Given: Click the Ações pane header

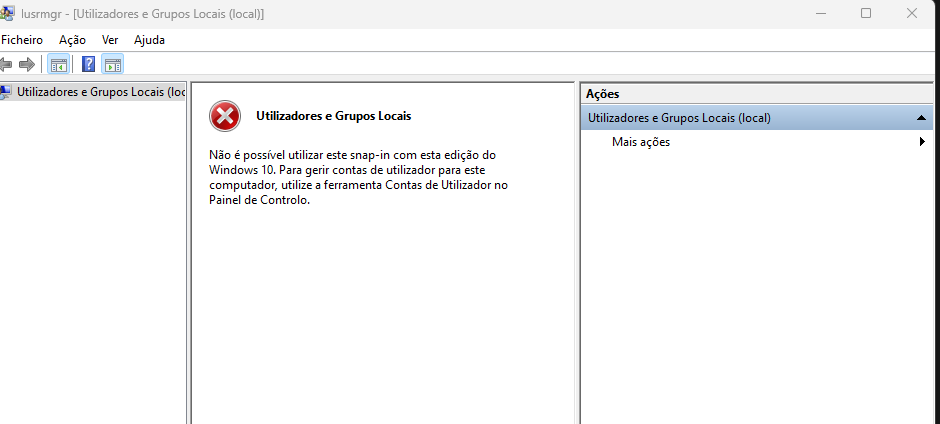Looking at the screenshot, I should click(757, 94).
